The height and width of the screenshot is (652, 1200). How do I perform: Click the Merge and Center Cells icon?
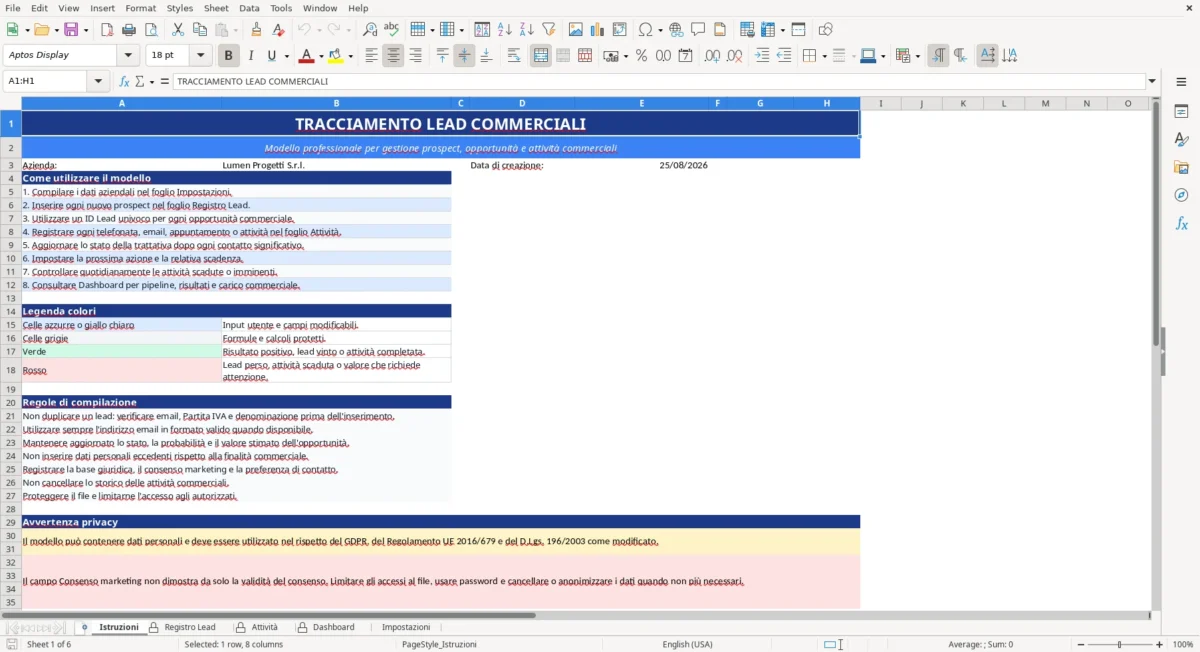click(x=541, y=56)
